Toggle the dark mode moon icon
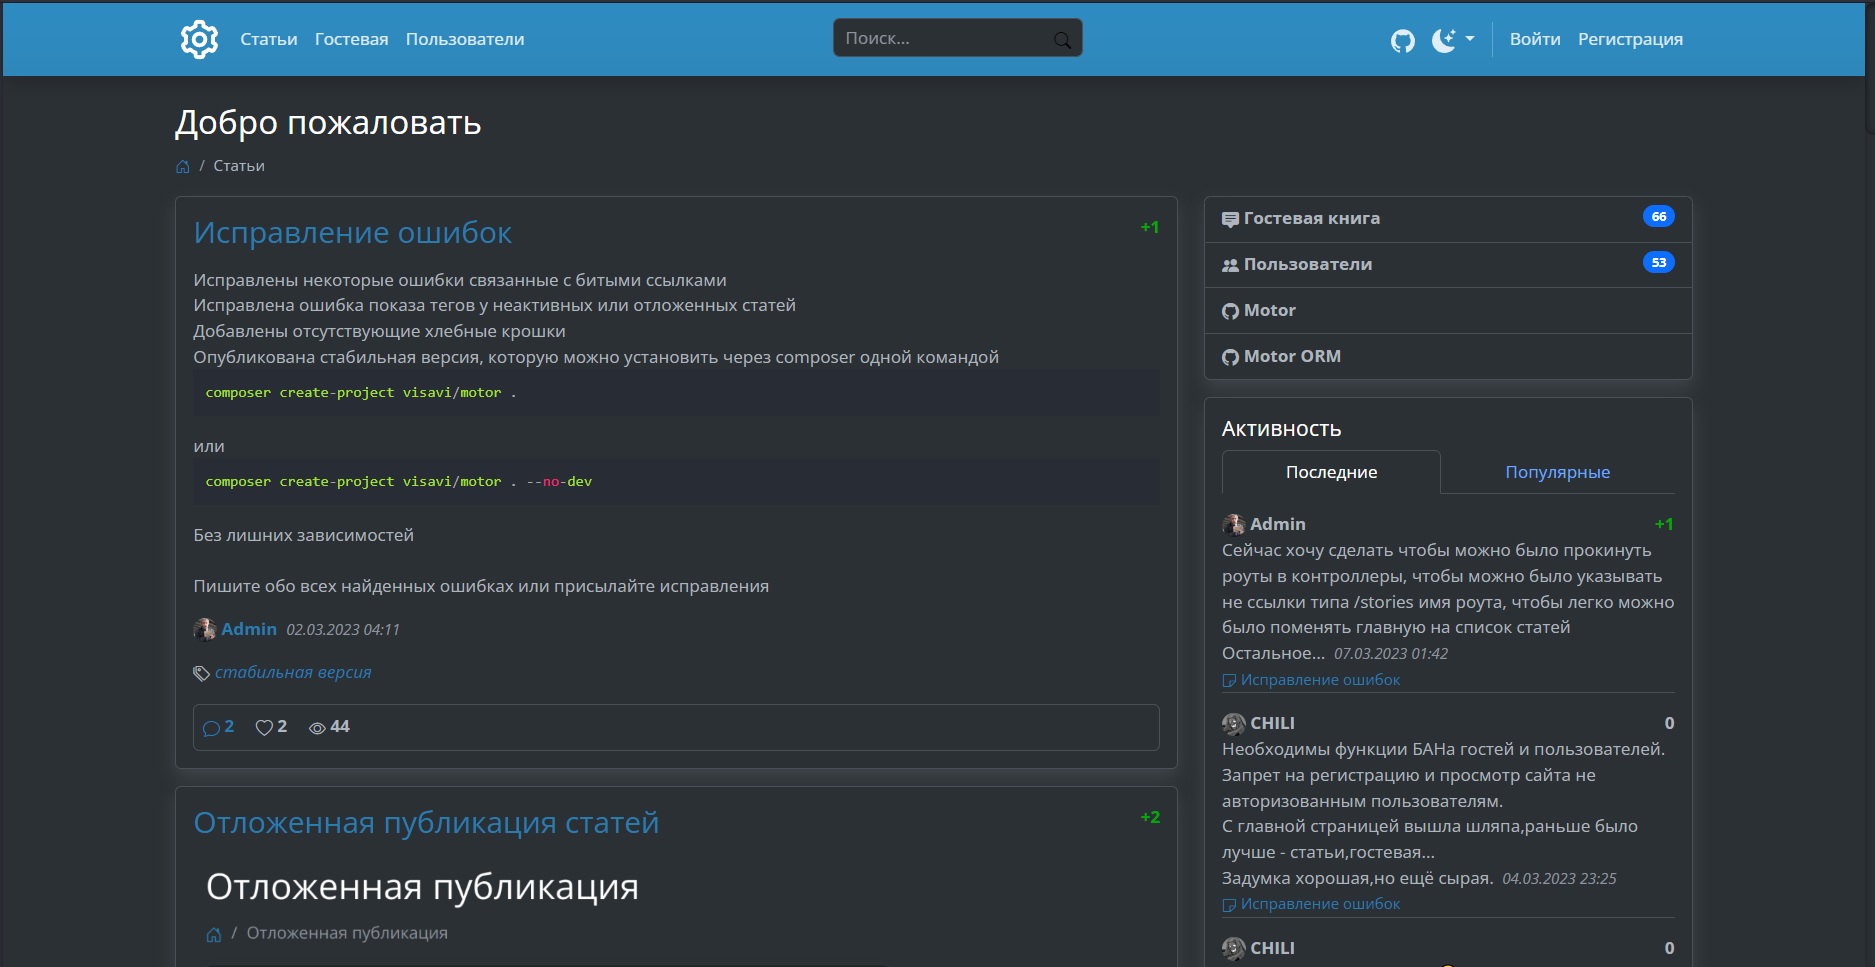The image size is (1875, 967). click(x=1443, y=40)
